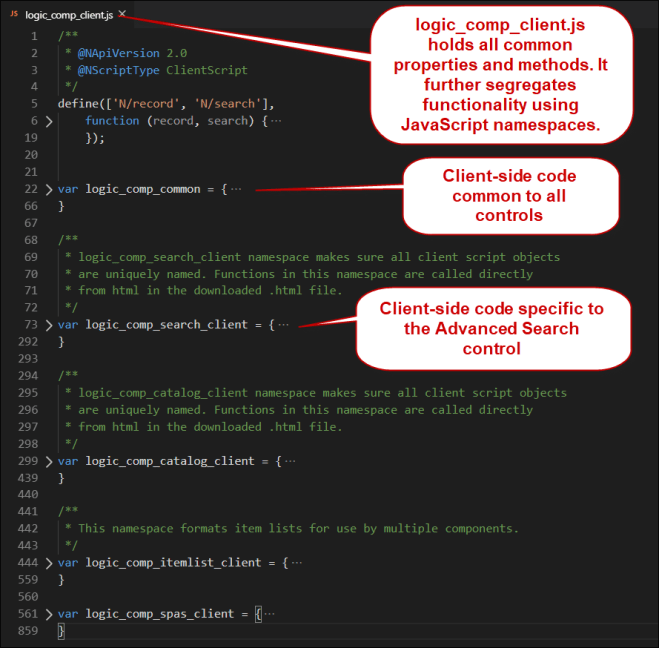The height and width of the screenshot is (648, 659).
Task: Click the JS file icon on the tab
Action: 14,14
